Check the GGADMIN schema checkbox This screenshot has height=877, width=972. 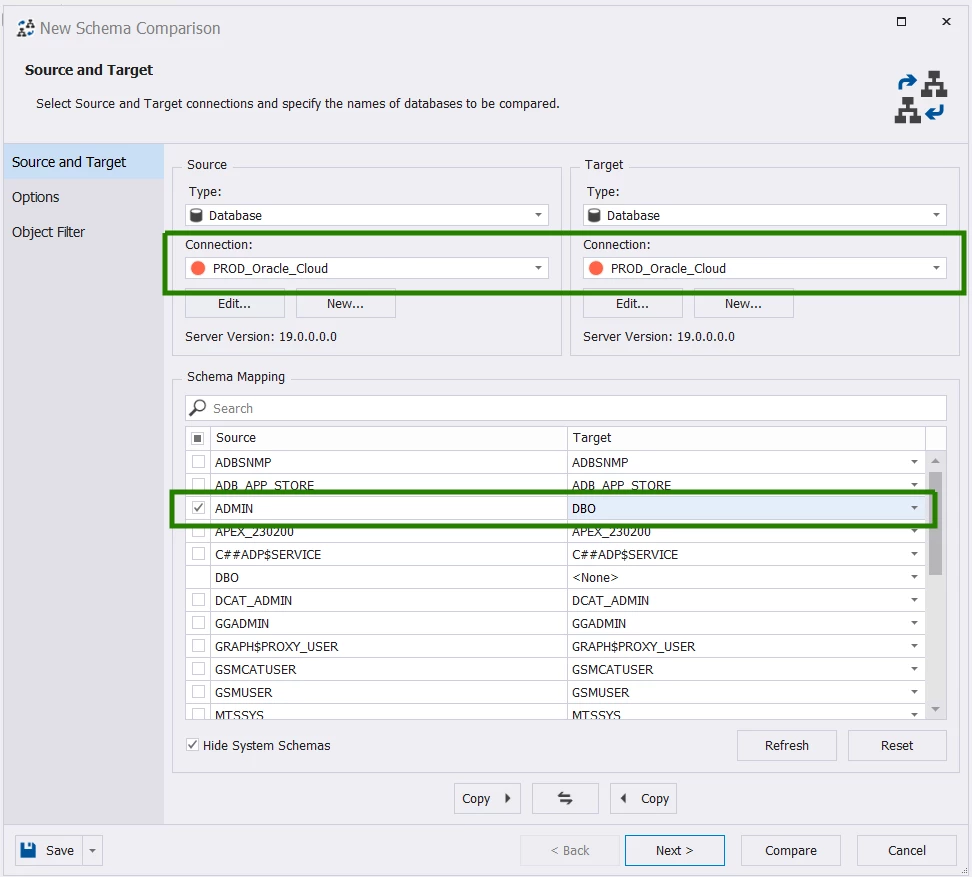[x=198, y=622]
